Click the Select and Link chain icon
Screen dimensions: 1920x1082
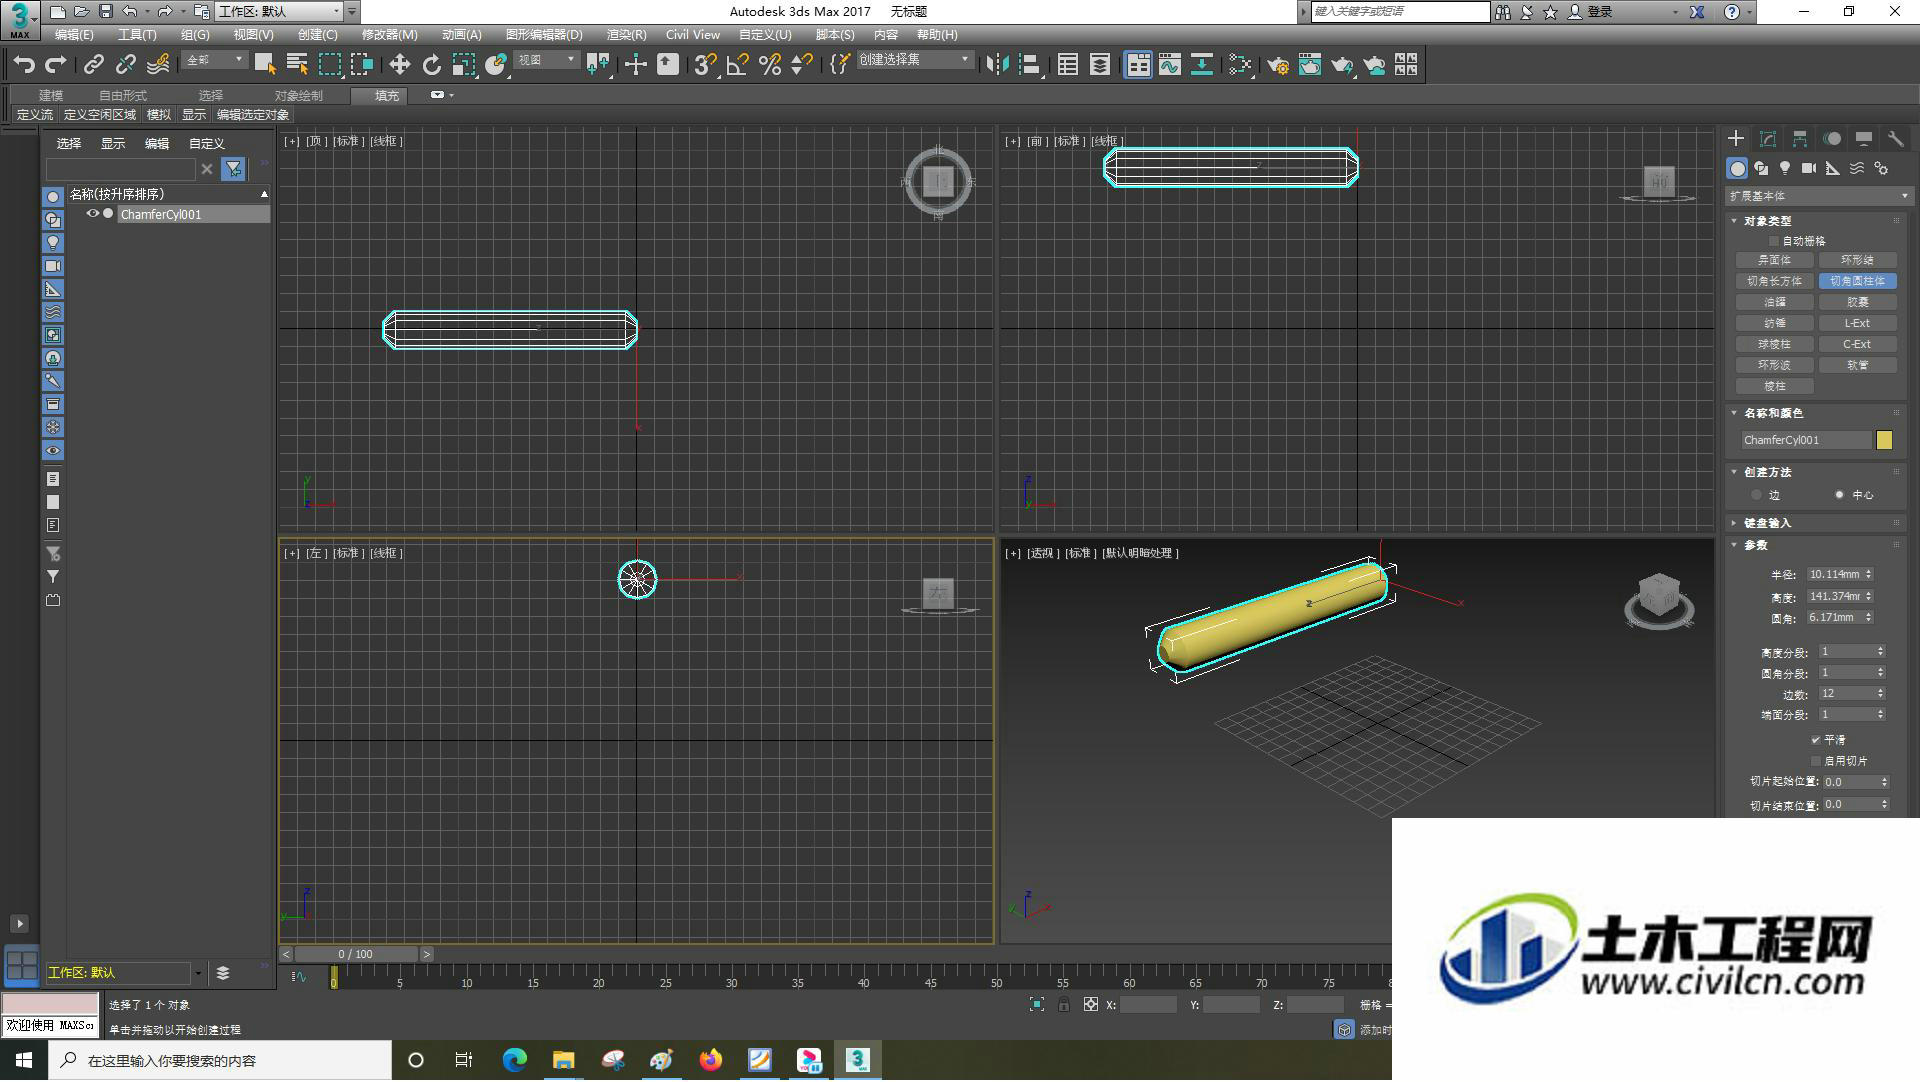point(93,65)
